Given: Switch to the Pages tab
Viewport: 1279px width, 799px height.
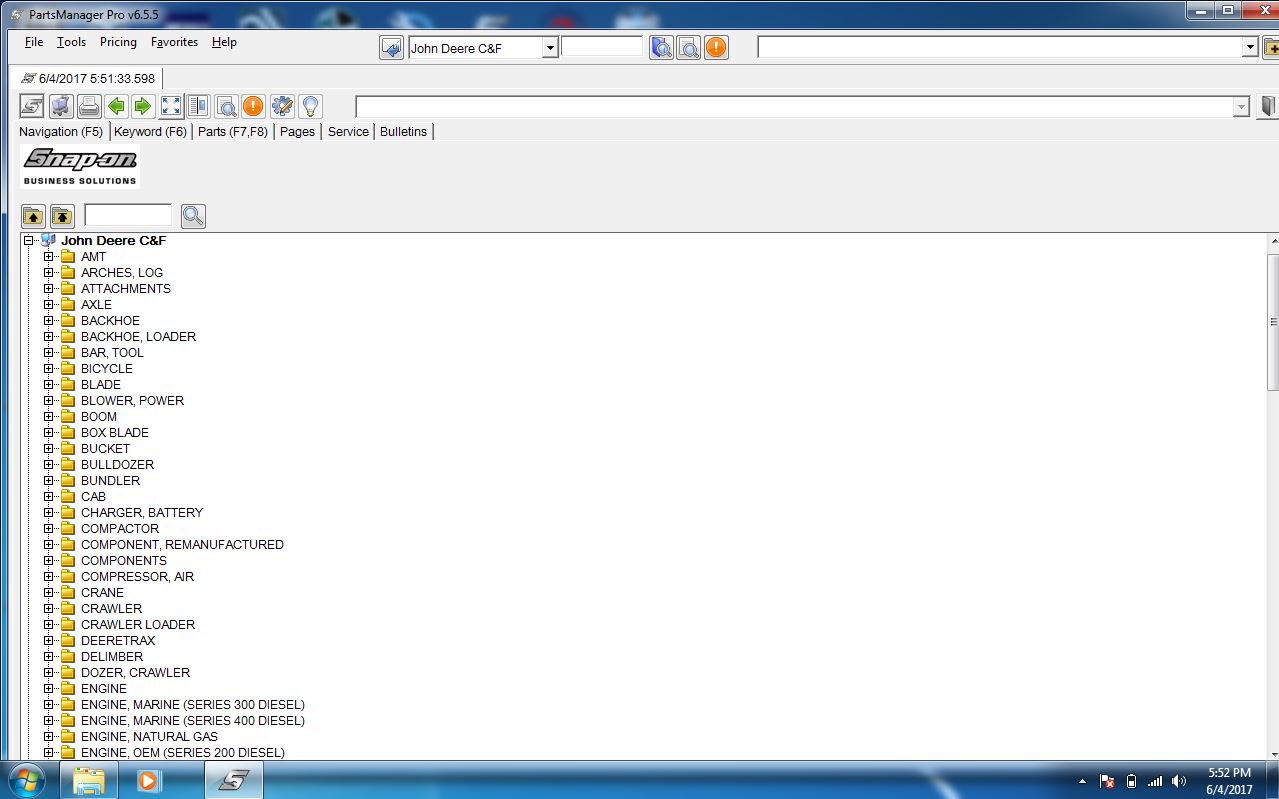Looking at the screenshot, I should coord(297,132).
